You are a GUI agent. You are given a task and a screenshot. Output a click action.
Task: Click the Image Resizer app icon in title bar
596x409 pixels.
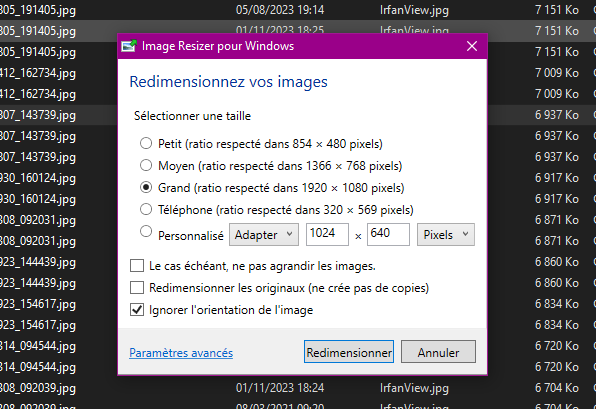[129, 46]
